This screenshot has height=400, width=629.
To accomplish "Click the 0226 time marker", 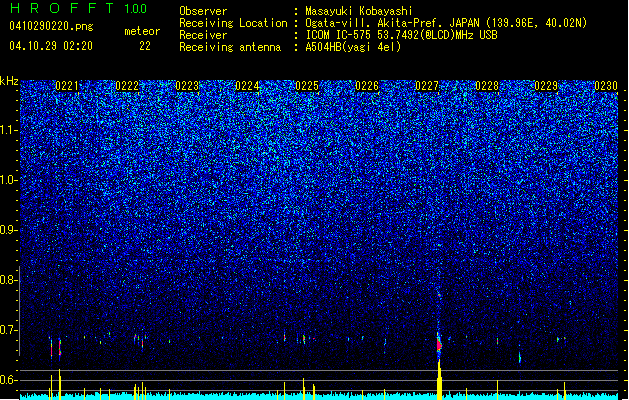I will (367, 86).
